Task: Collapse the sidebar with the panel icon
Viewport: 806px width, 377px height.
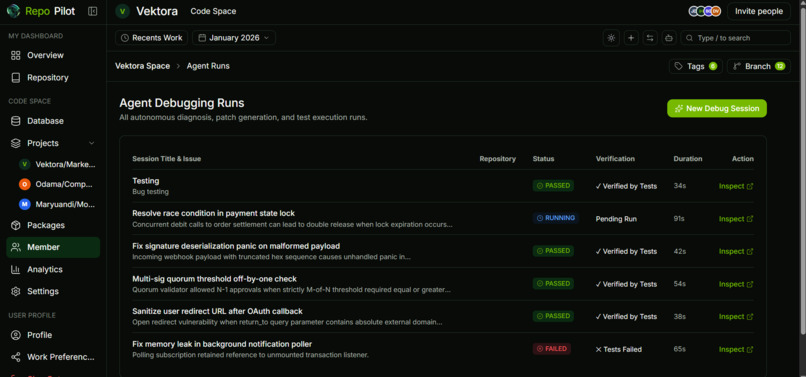Action: coord(93,11)
